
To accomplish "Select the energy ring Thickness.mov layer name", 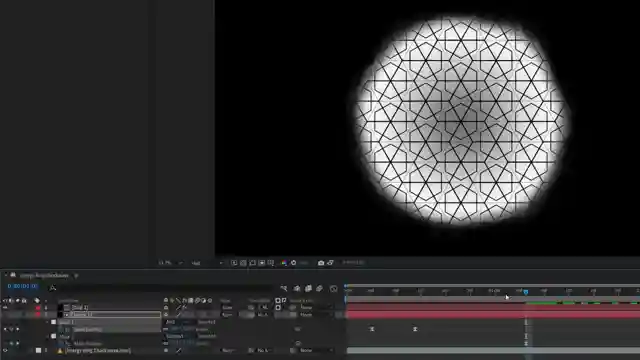I will [98, 351].
